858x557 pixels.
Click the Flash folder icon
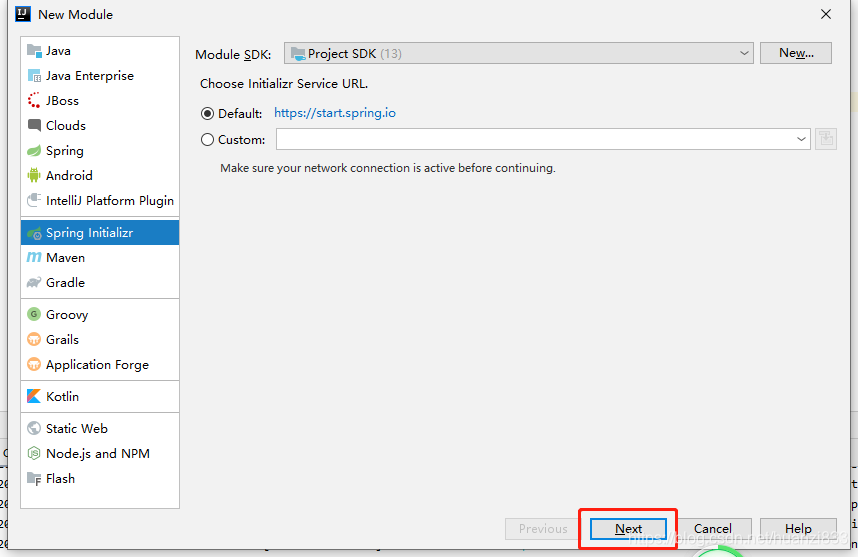[34, 479]
